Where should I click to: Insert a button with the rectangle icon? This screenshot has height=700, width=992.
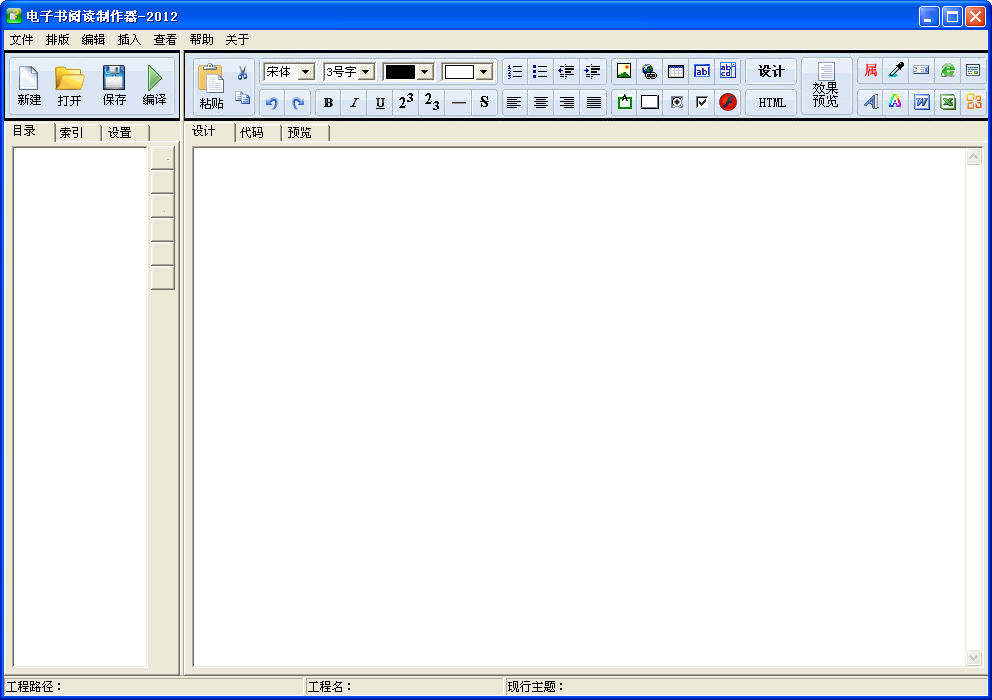[650, 102]
